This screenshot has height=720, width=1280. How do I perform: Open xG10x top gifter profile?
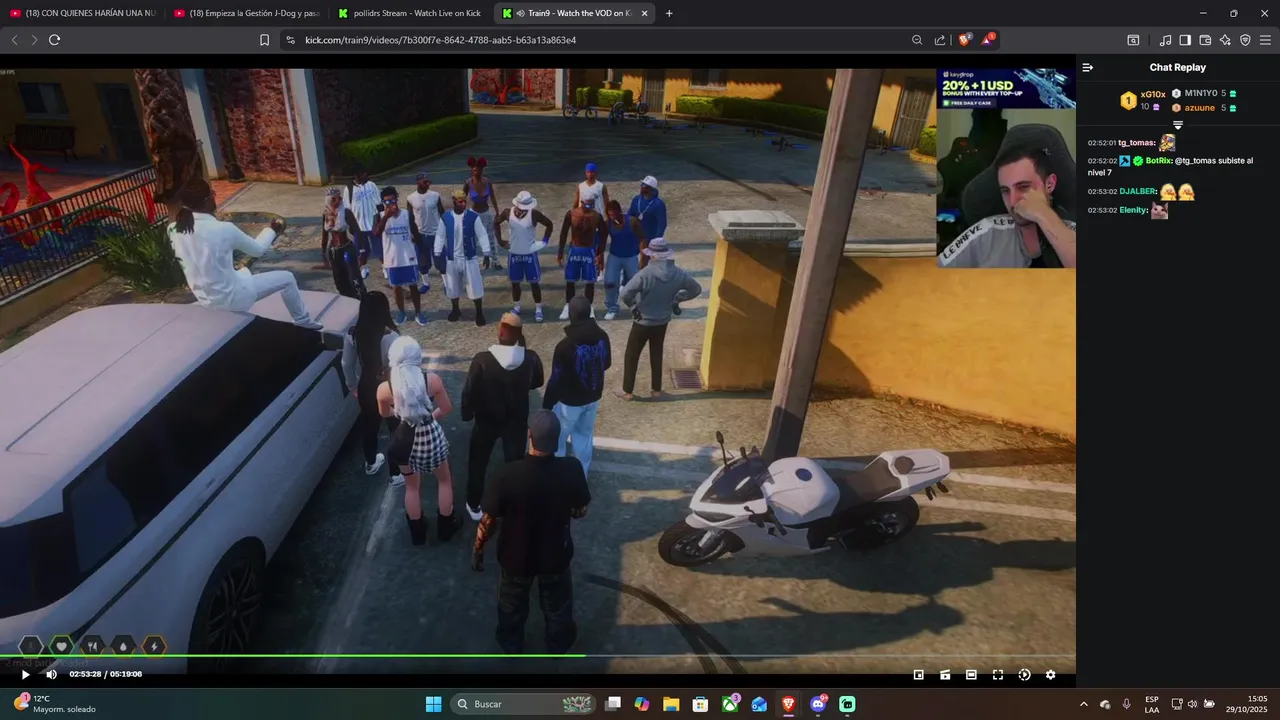(x=1153, y=94)
